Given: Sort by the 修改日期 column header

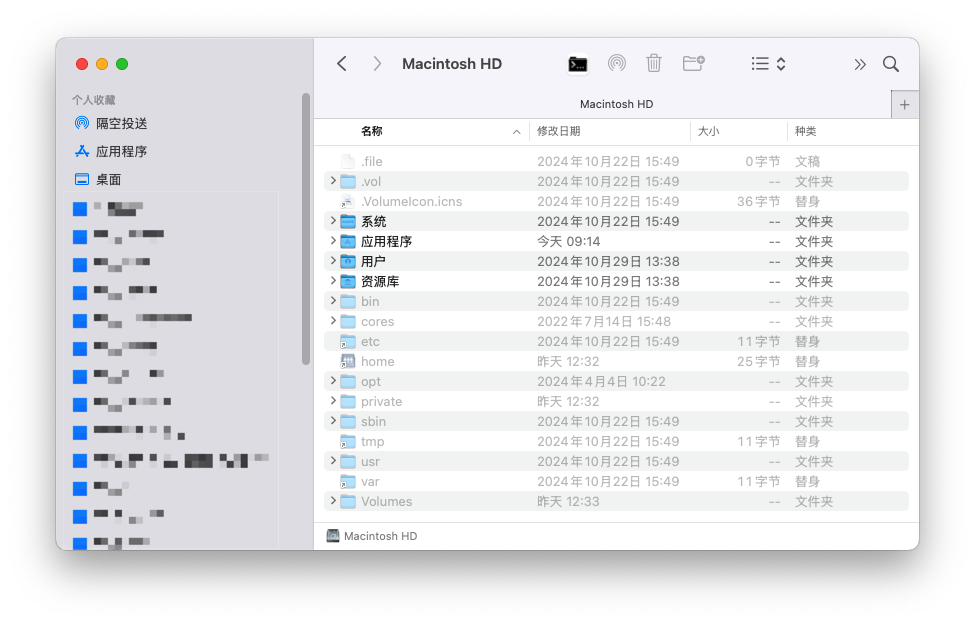Looking at the screenshot, I should point(558,131).
